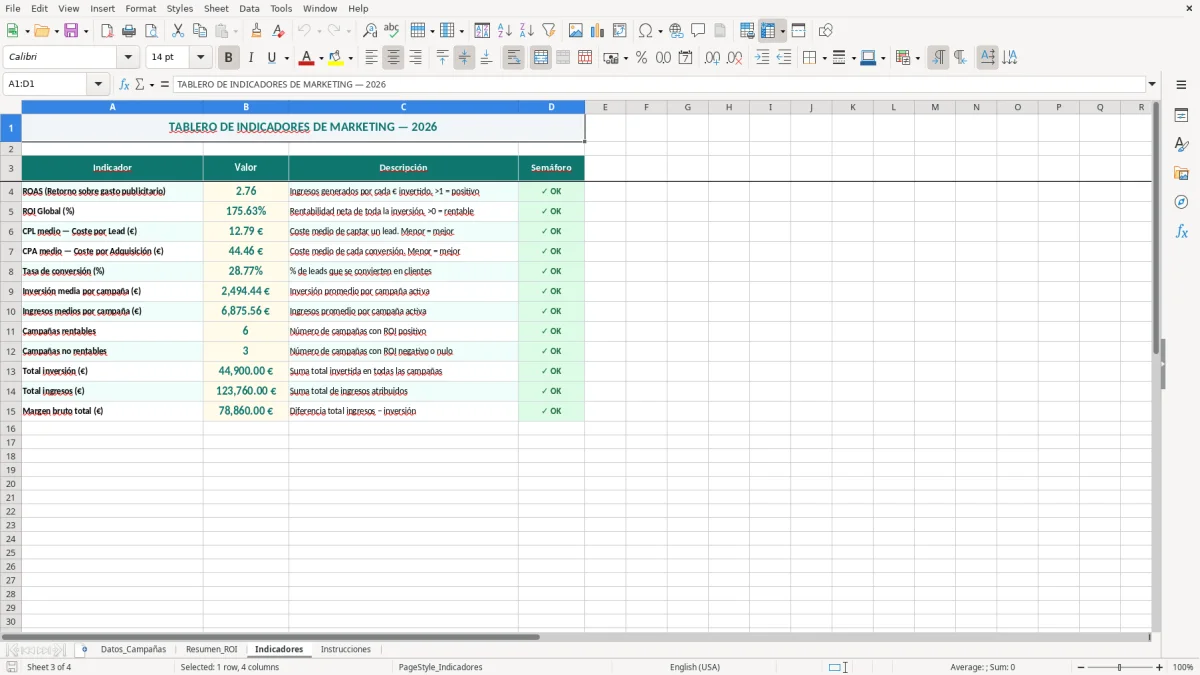The width and height of the screenshot is (1200, 675).
Task: Set font color to red swatch
Action: point(307,58)
